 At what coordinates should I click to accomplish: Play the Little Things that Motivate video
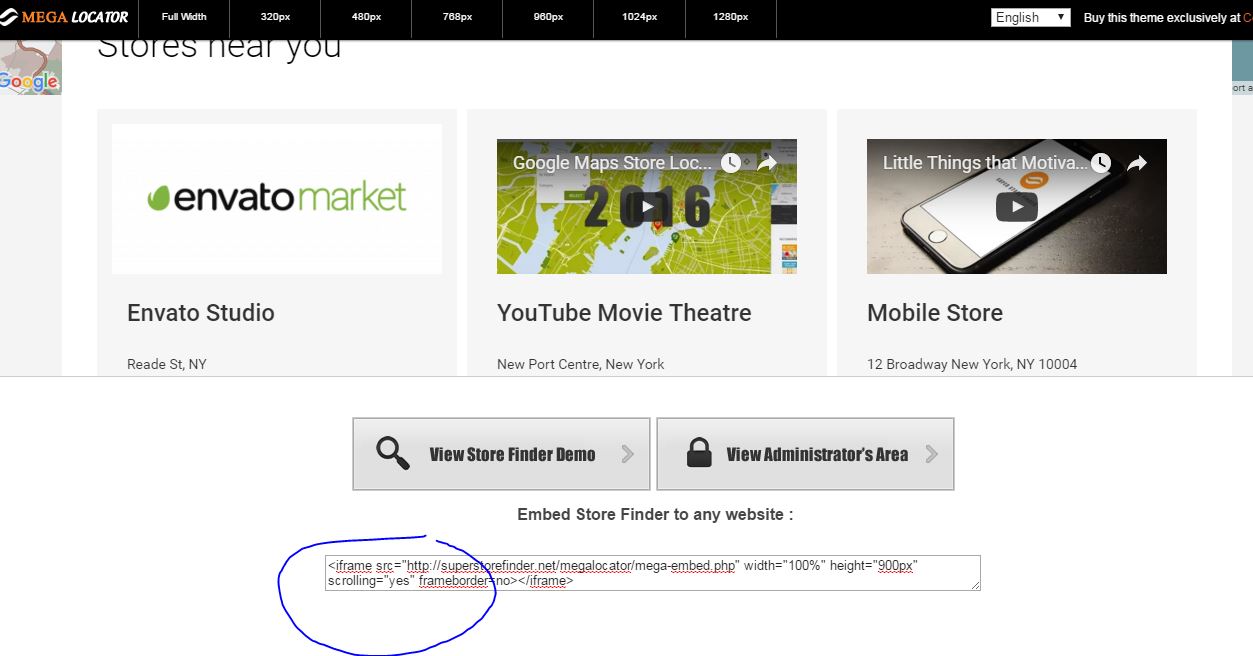click(x=1016, y=207)
